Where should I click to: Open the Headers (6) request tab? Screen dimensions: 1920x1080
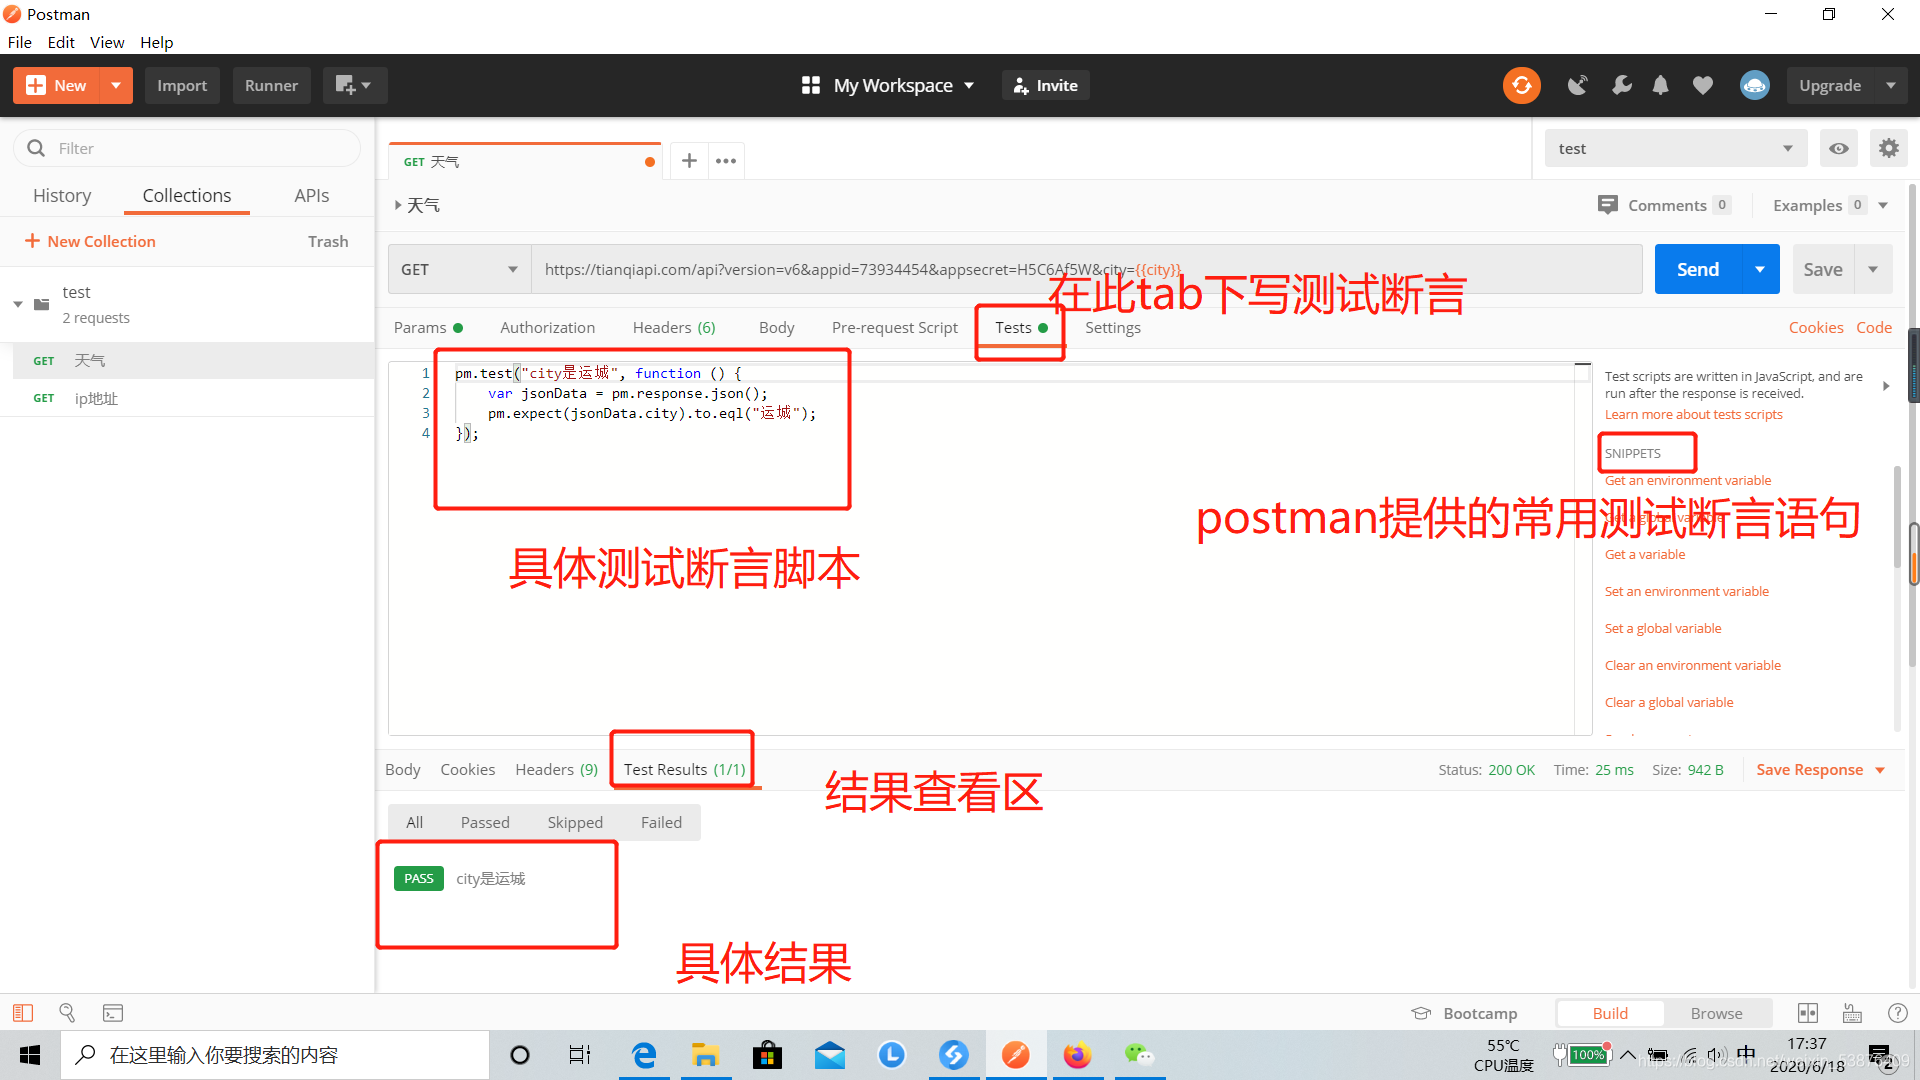[674, 327]
